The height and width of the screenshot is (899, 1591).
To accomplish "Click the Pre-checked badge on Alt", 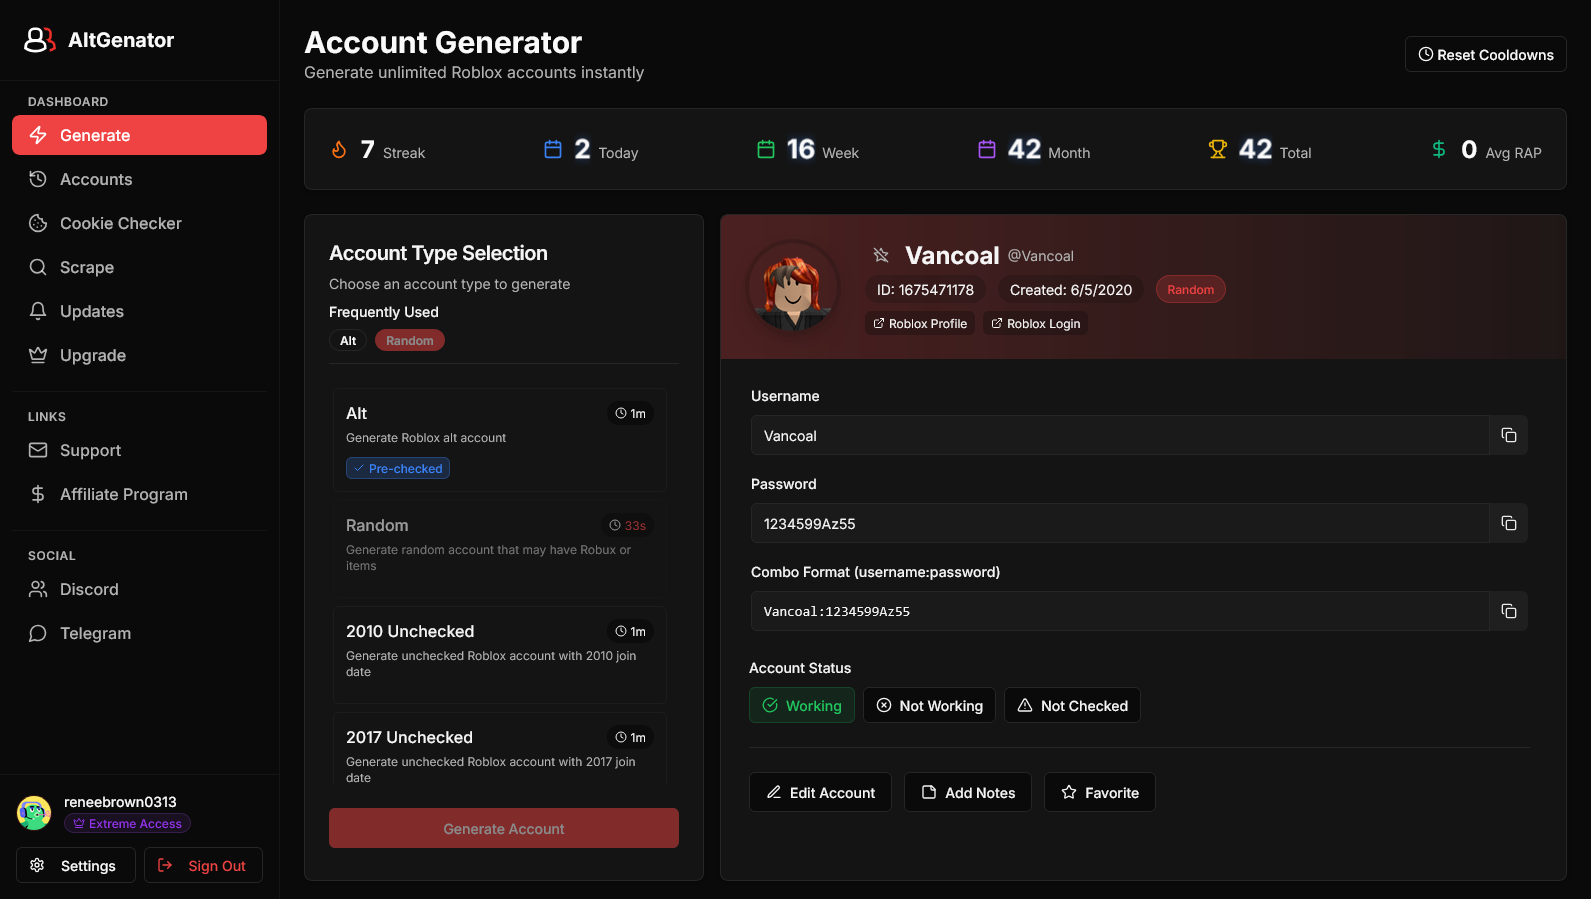I will (x=398, y=468).
